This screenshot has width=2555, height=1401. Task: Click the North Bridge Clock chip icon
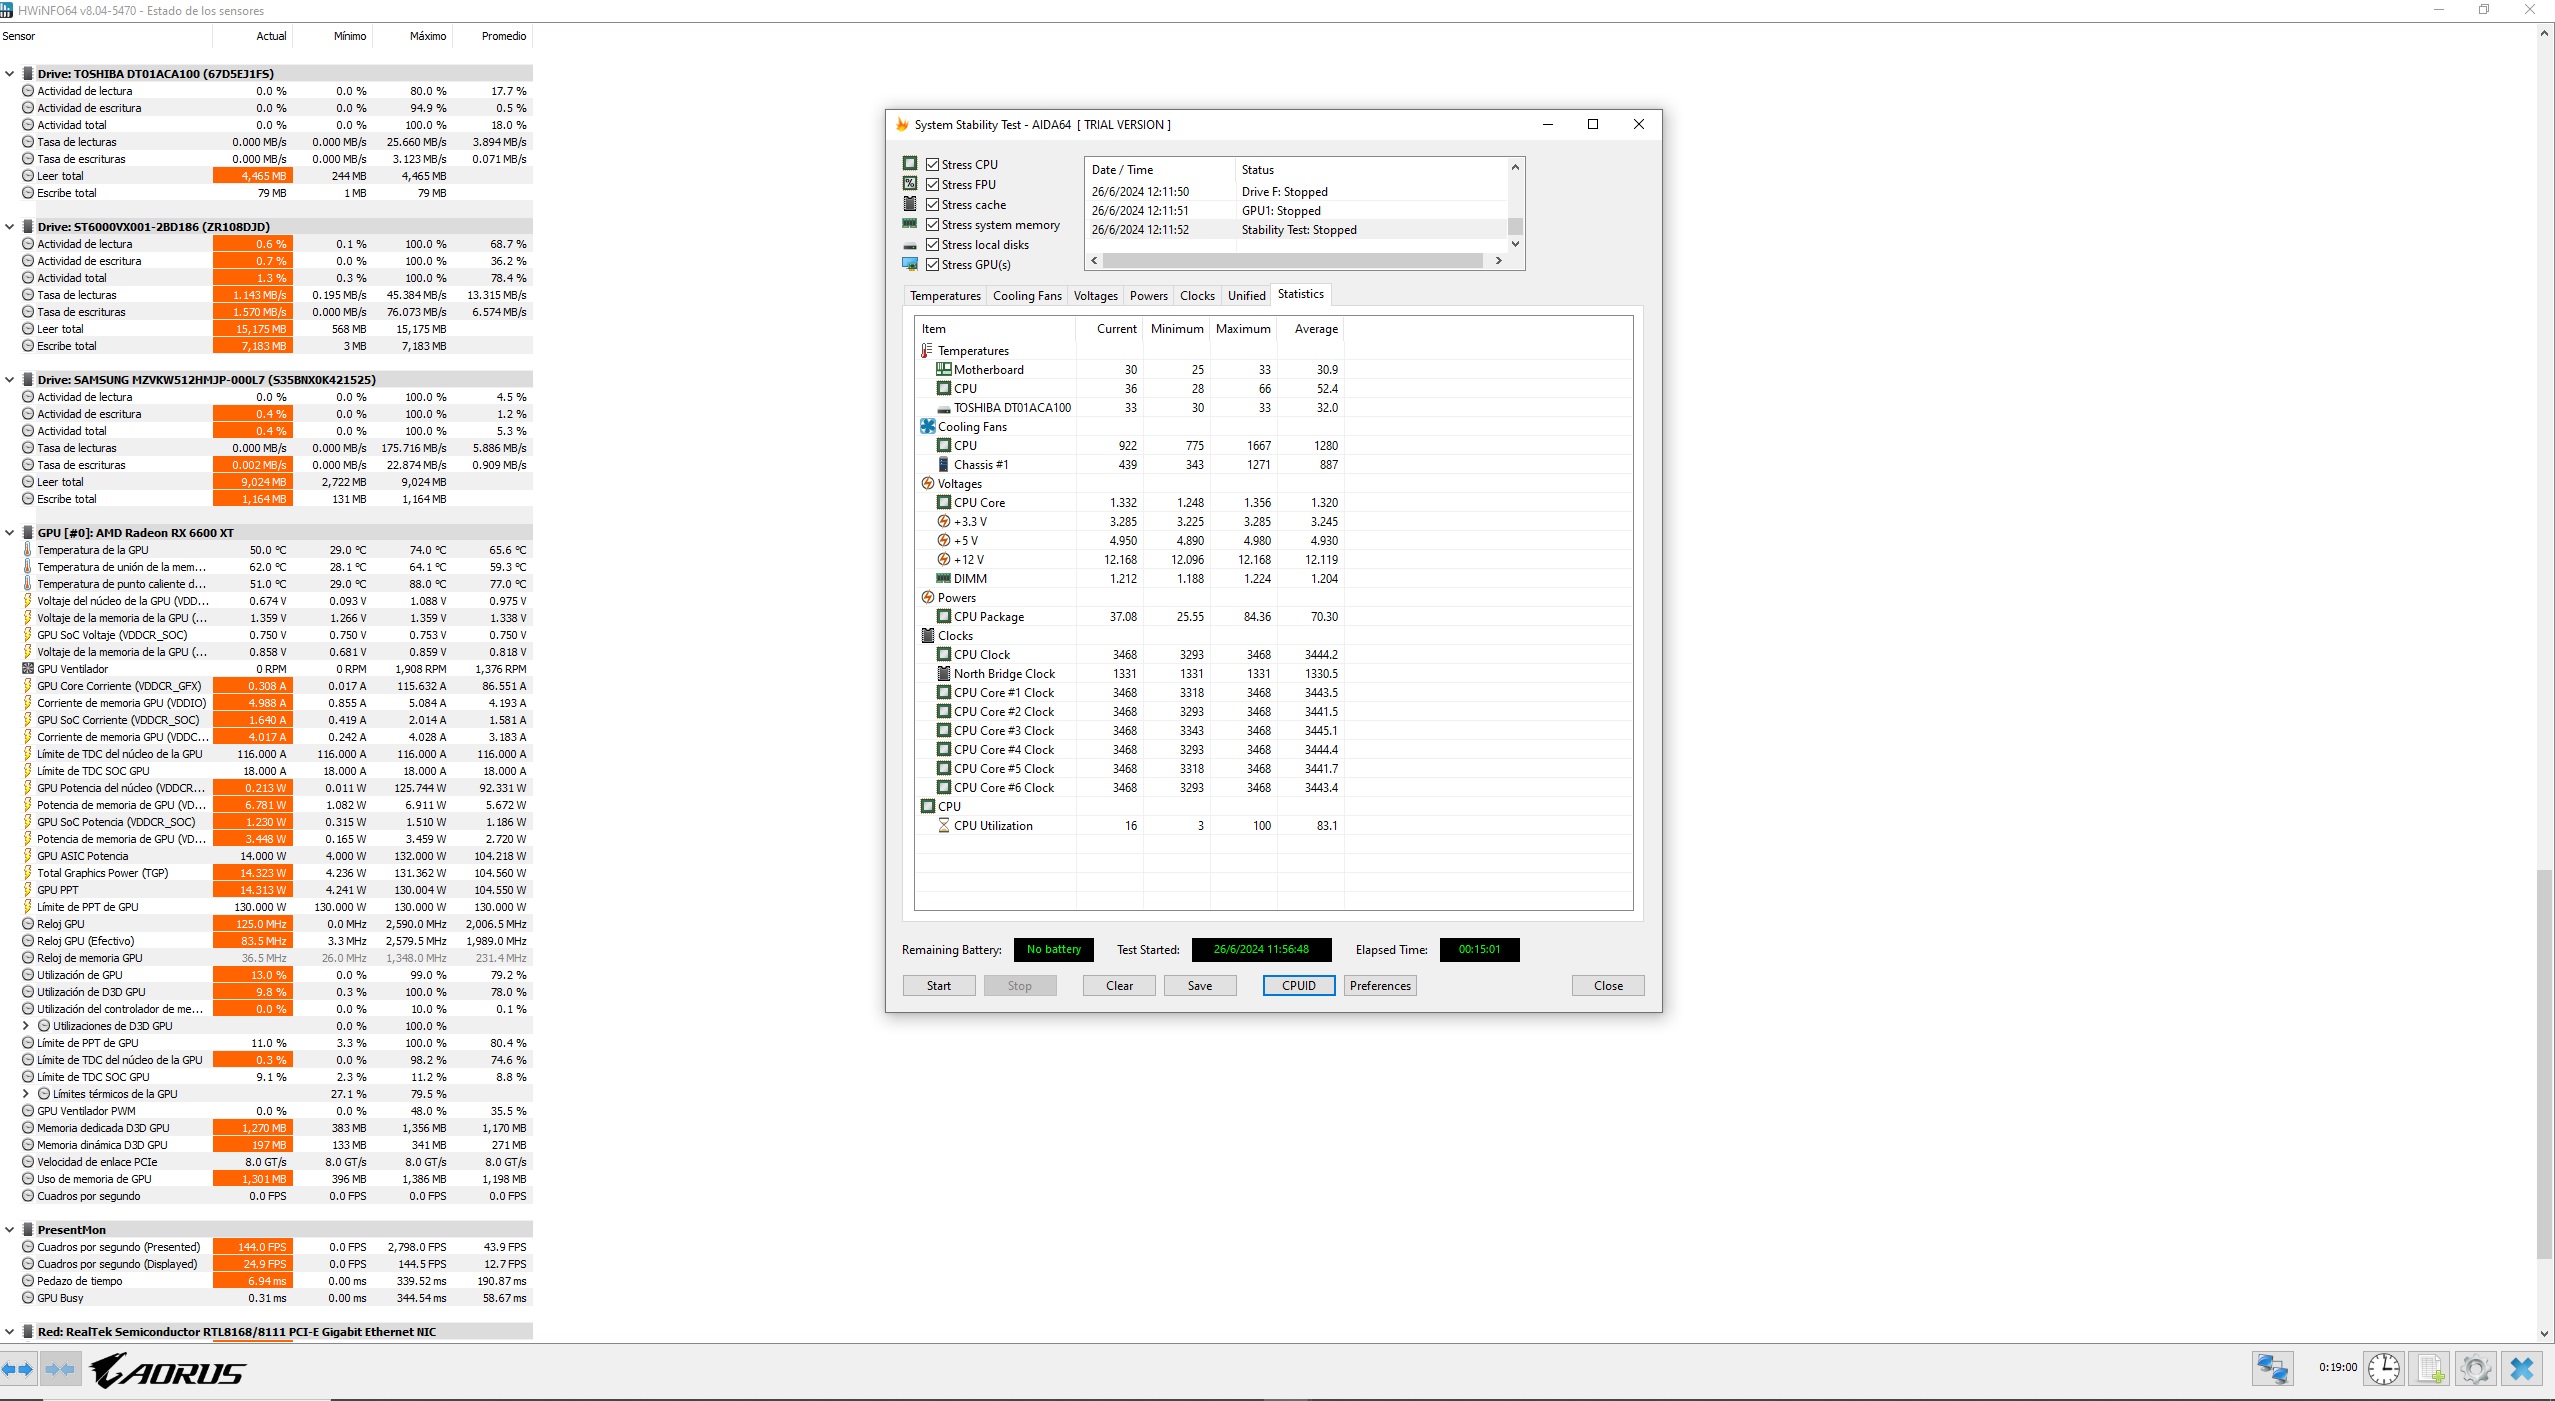pyautogui.click(x=943, y=673)
